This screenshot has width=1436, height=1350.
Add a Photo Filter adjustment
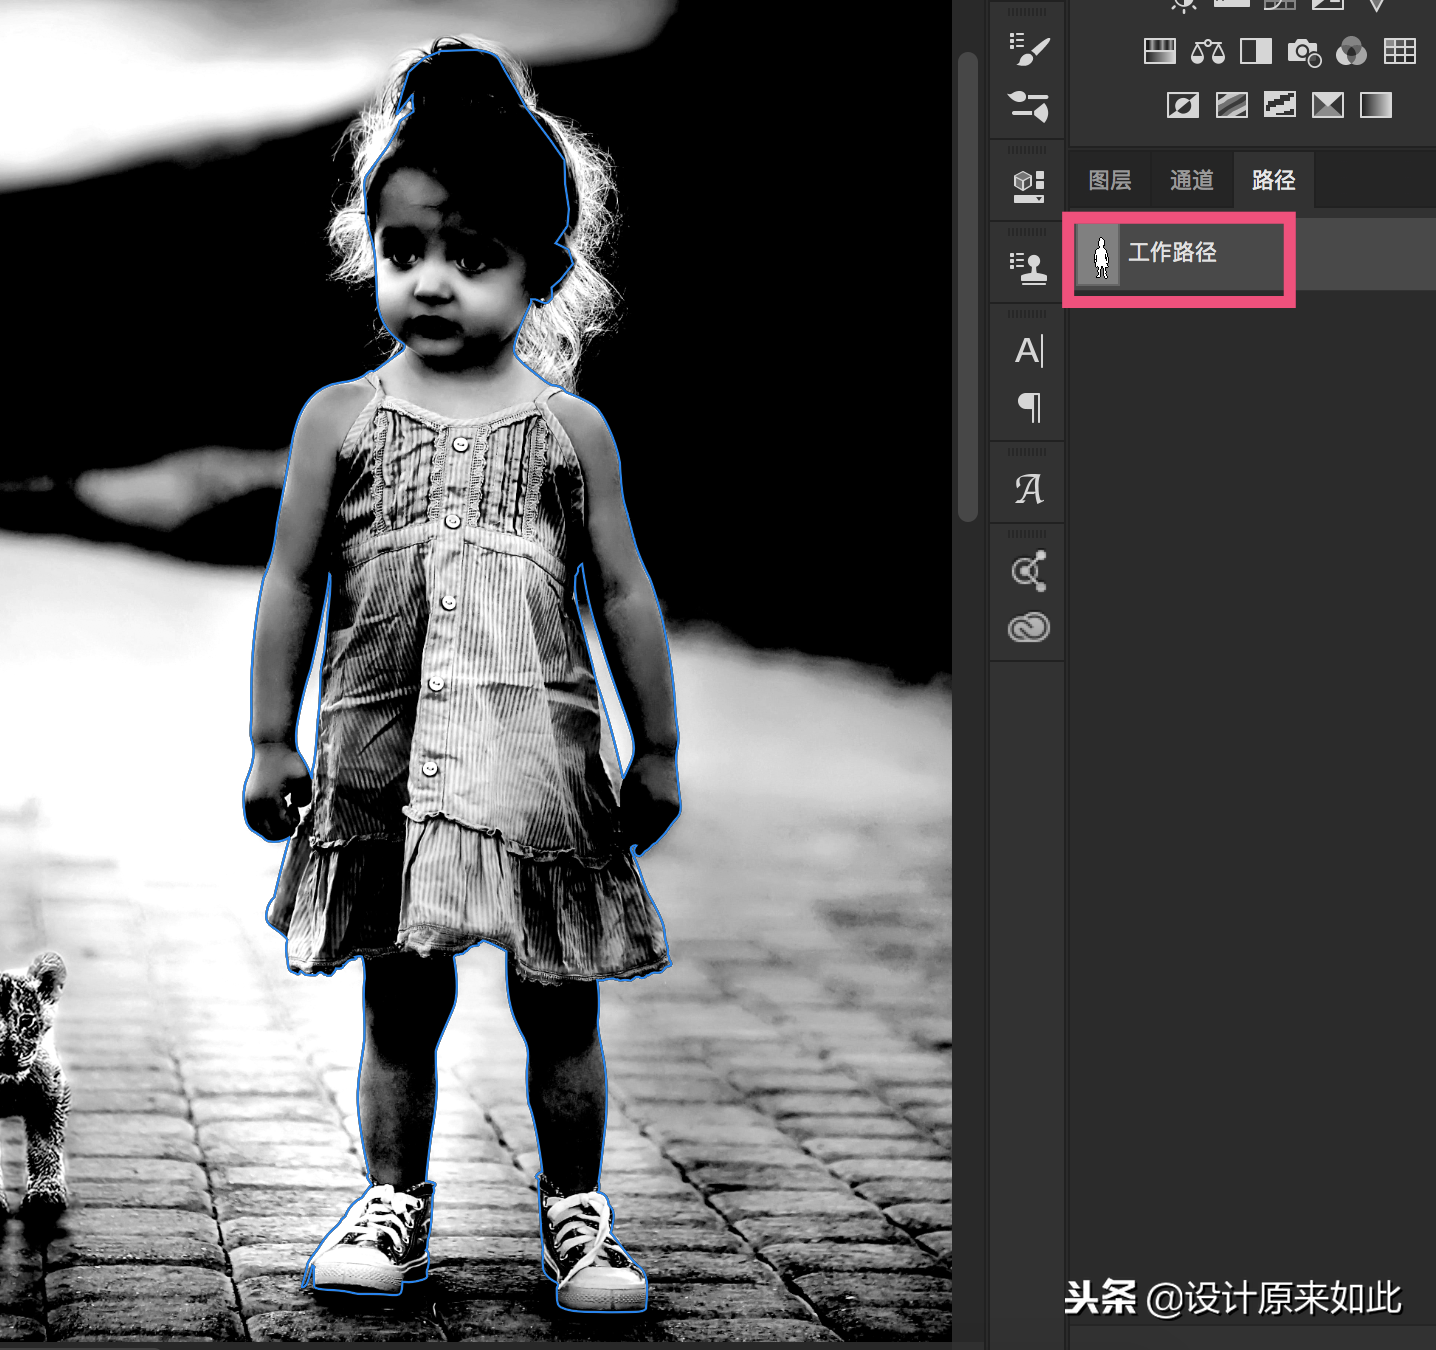1304,52
